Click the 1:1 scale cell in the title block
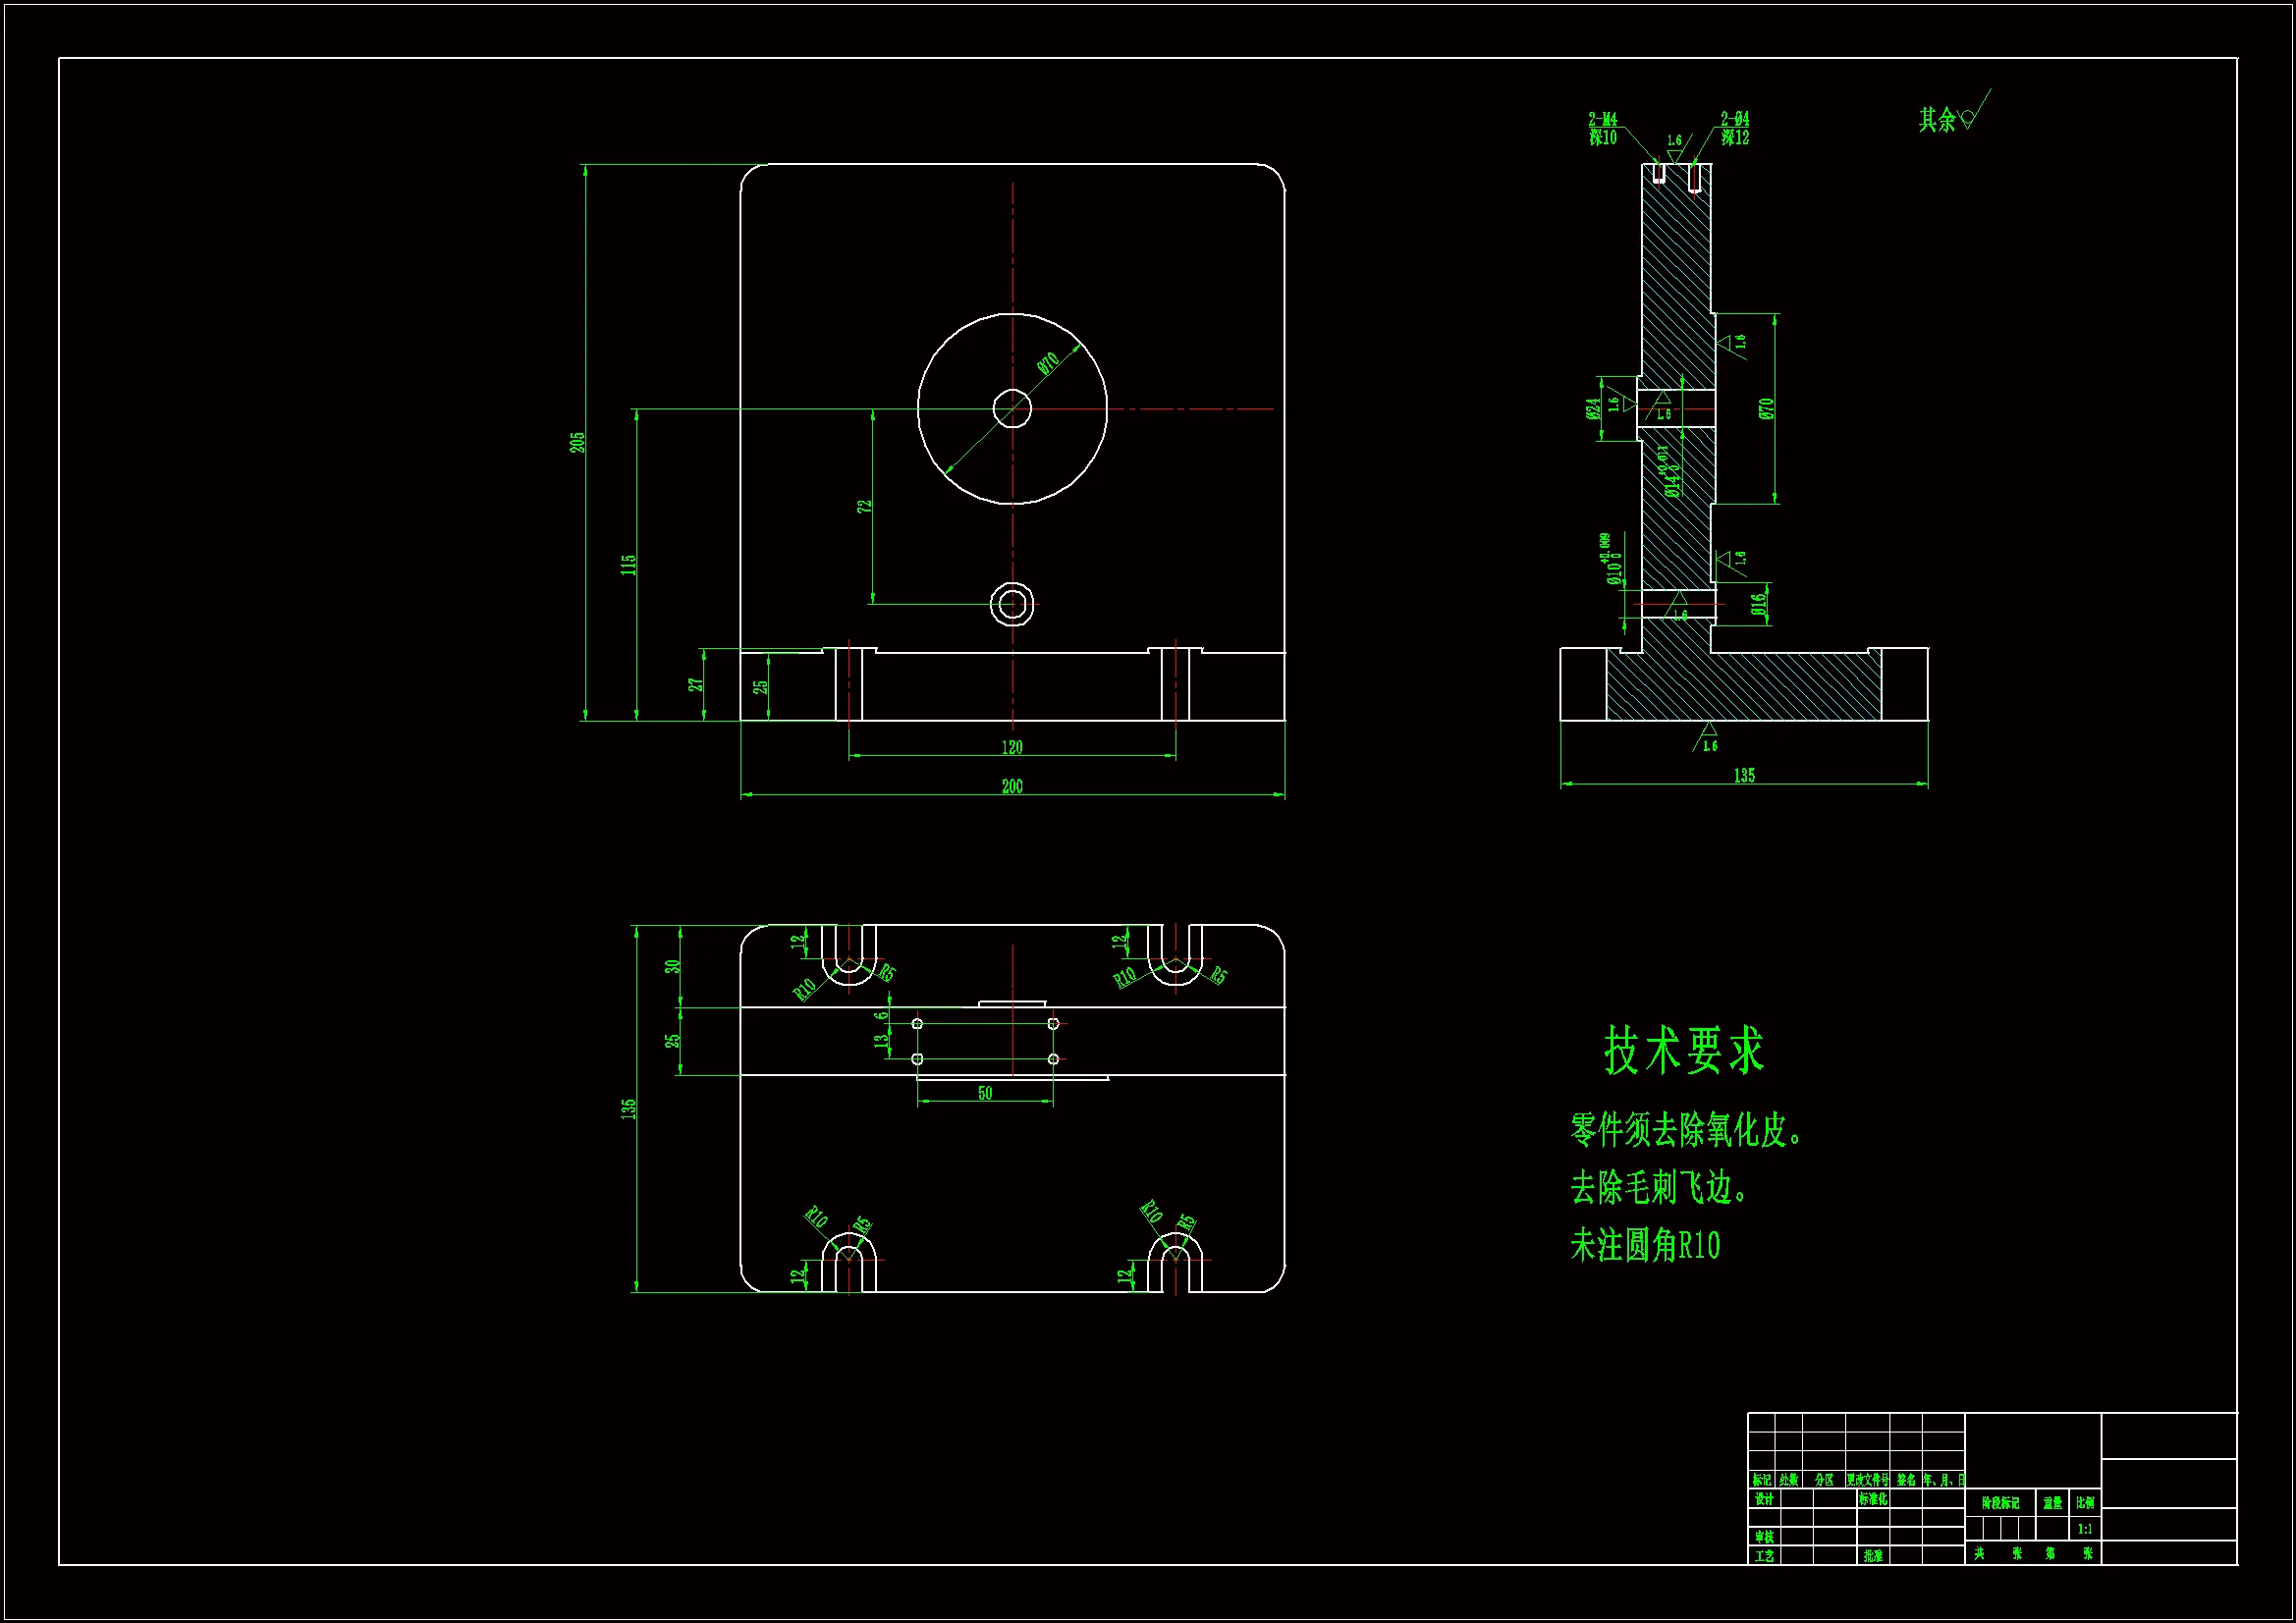The image size is (2296, 1623). pos(2085,1529)
